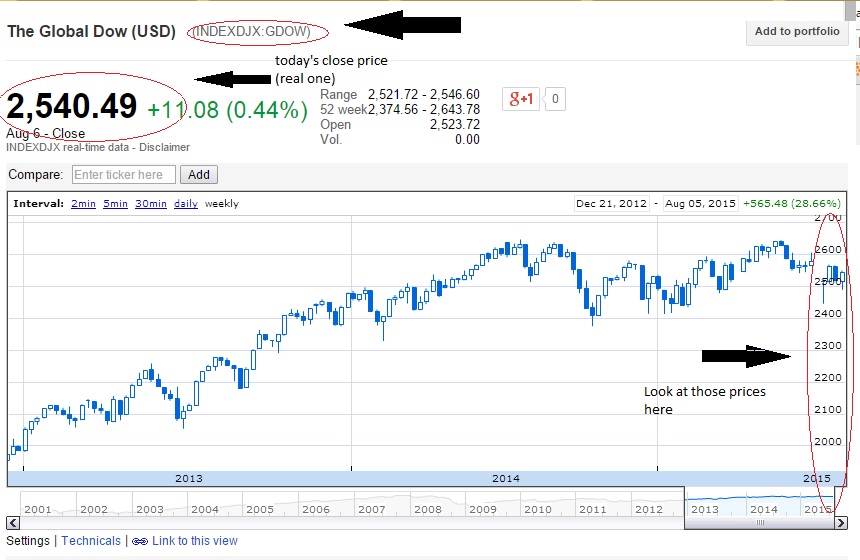Image resolution: width=860 pixels, height=560 pixels.
Task: Click the Disclaimer link
Action: [x=164, y=148]
